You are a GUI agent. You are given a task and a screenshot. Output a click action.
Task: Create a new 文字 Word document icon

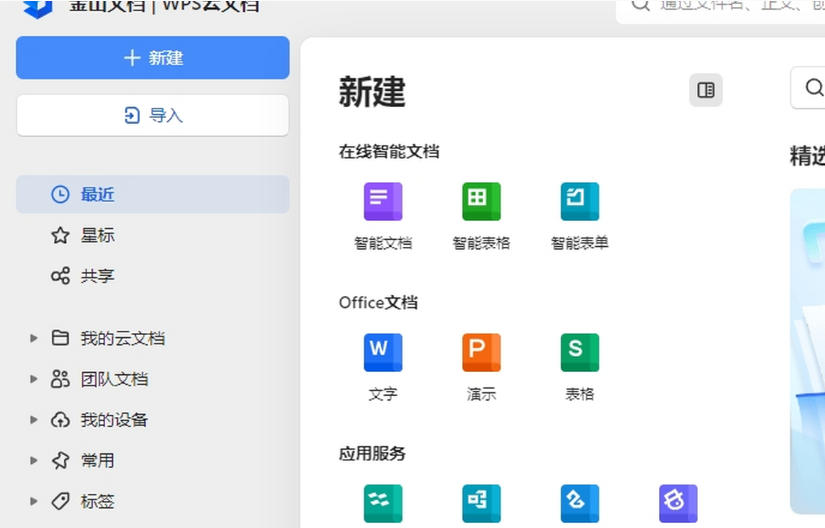(x=383, y=352)
